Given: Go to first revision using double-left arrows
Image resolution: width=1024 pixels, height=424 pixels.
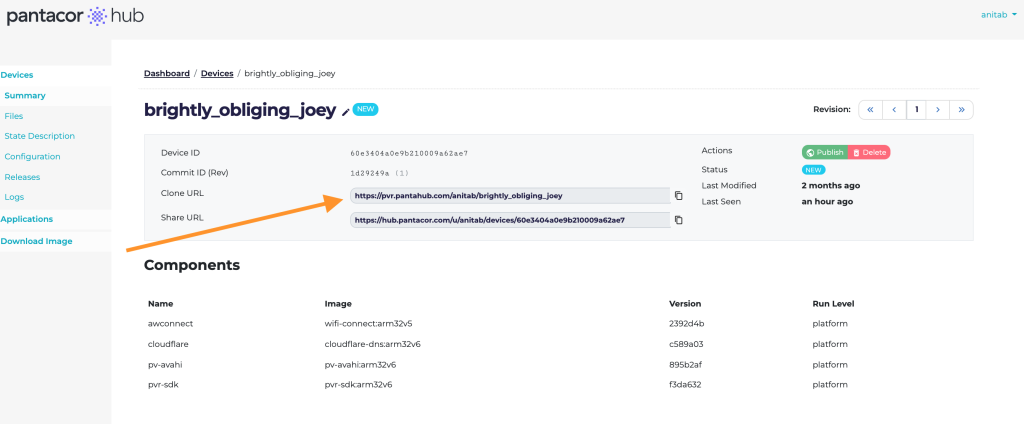Looking at the screenshot, I should click(x=871, y=110).
